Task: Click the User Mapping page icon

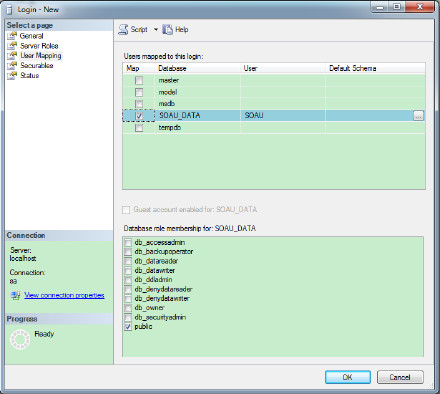Action: [12, 55]
